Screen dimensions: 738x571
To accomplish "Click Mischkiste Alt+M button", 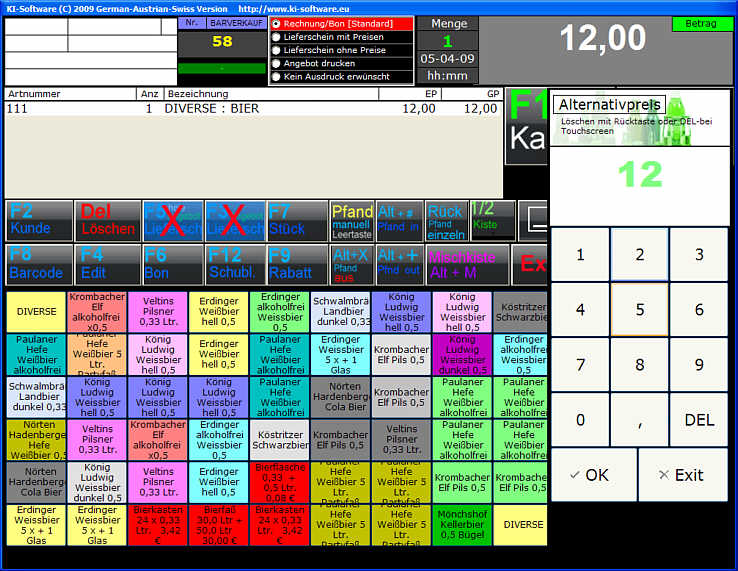I will (x=467, y=265).
